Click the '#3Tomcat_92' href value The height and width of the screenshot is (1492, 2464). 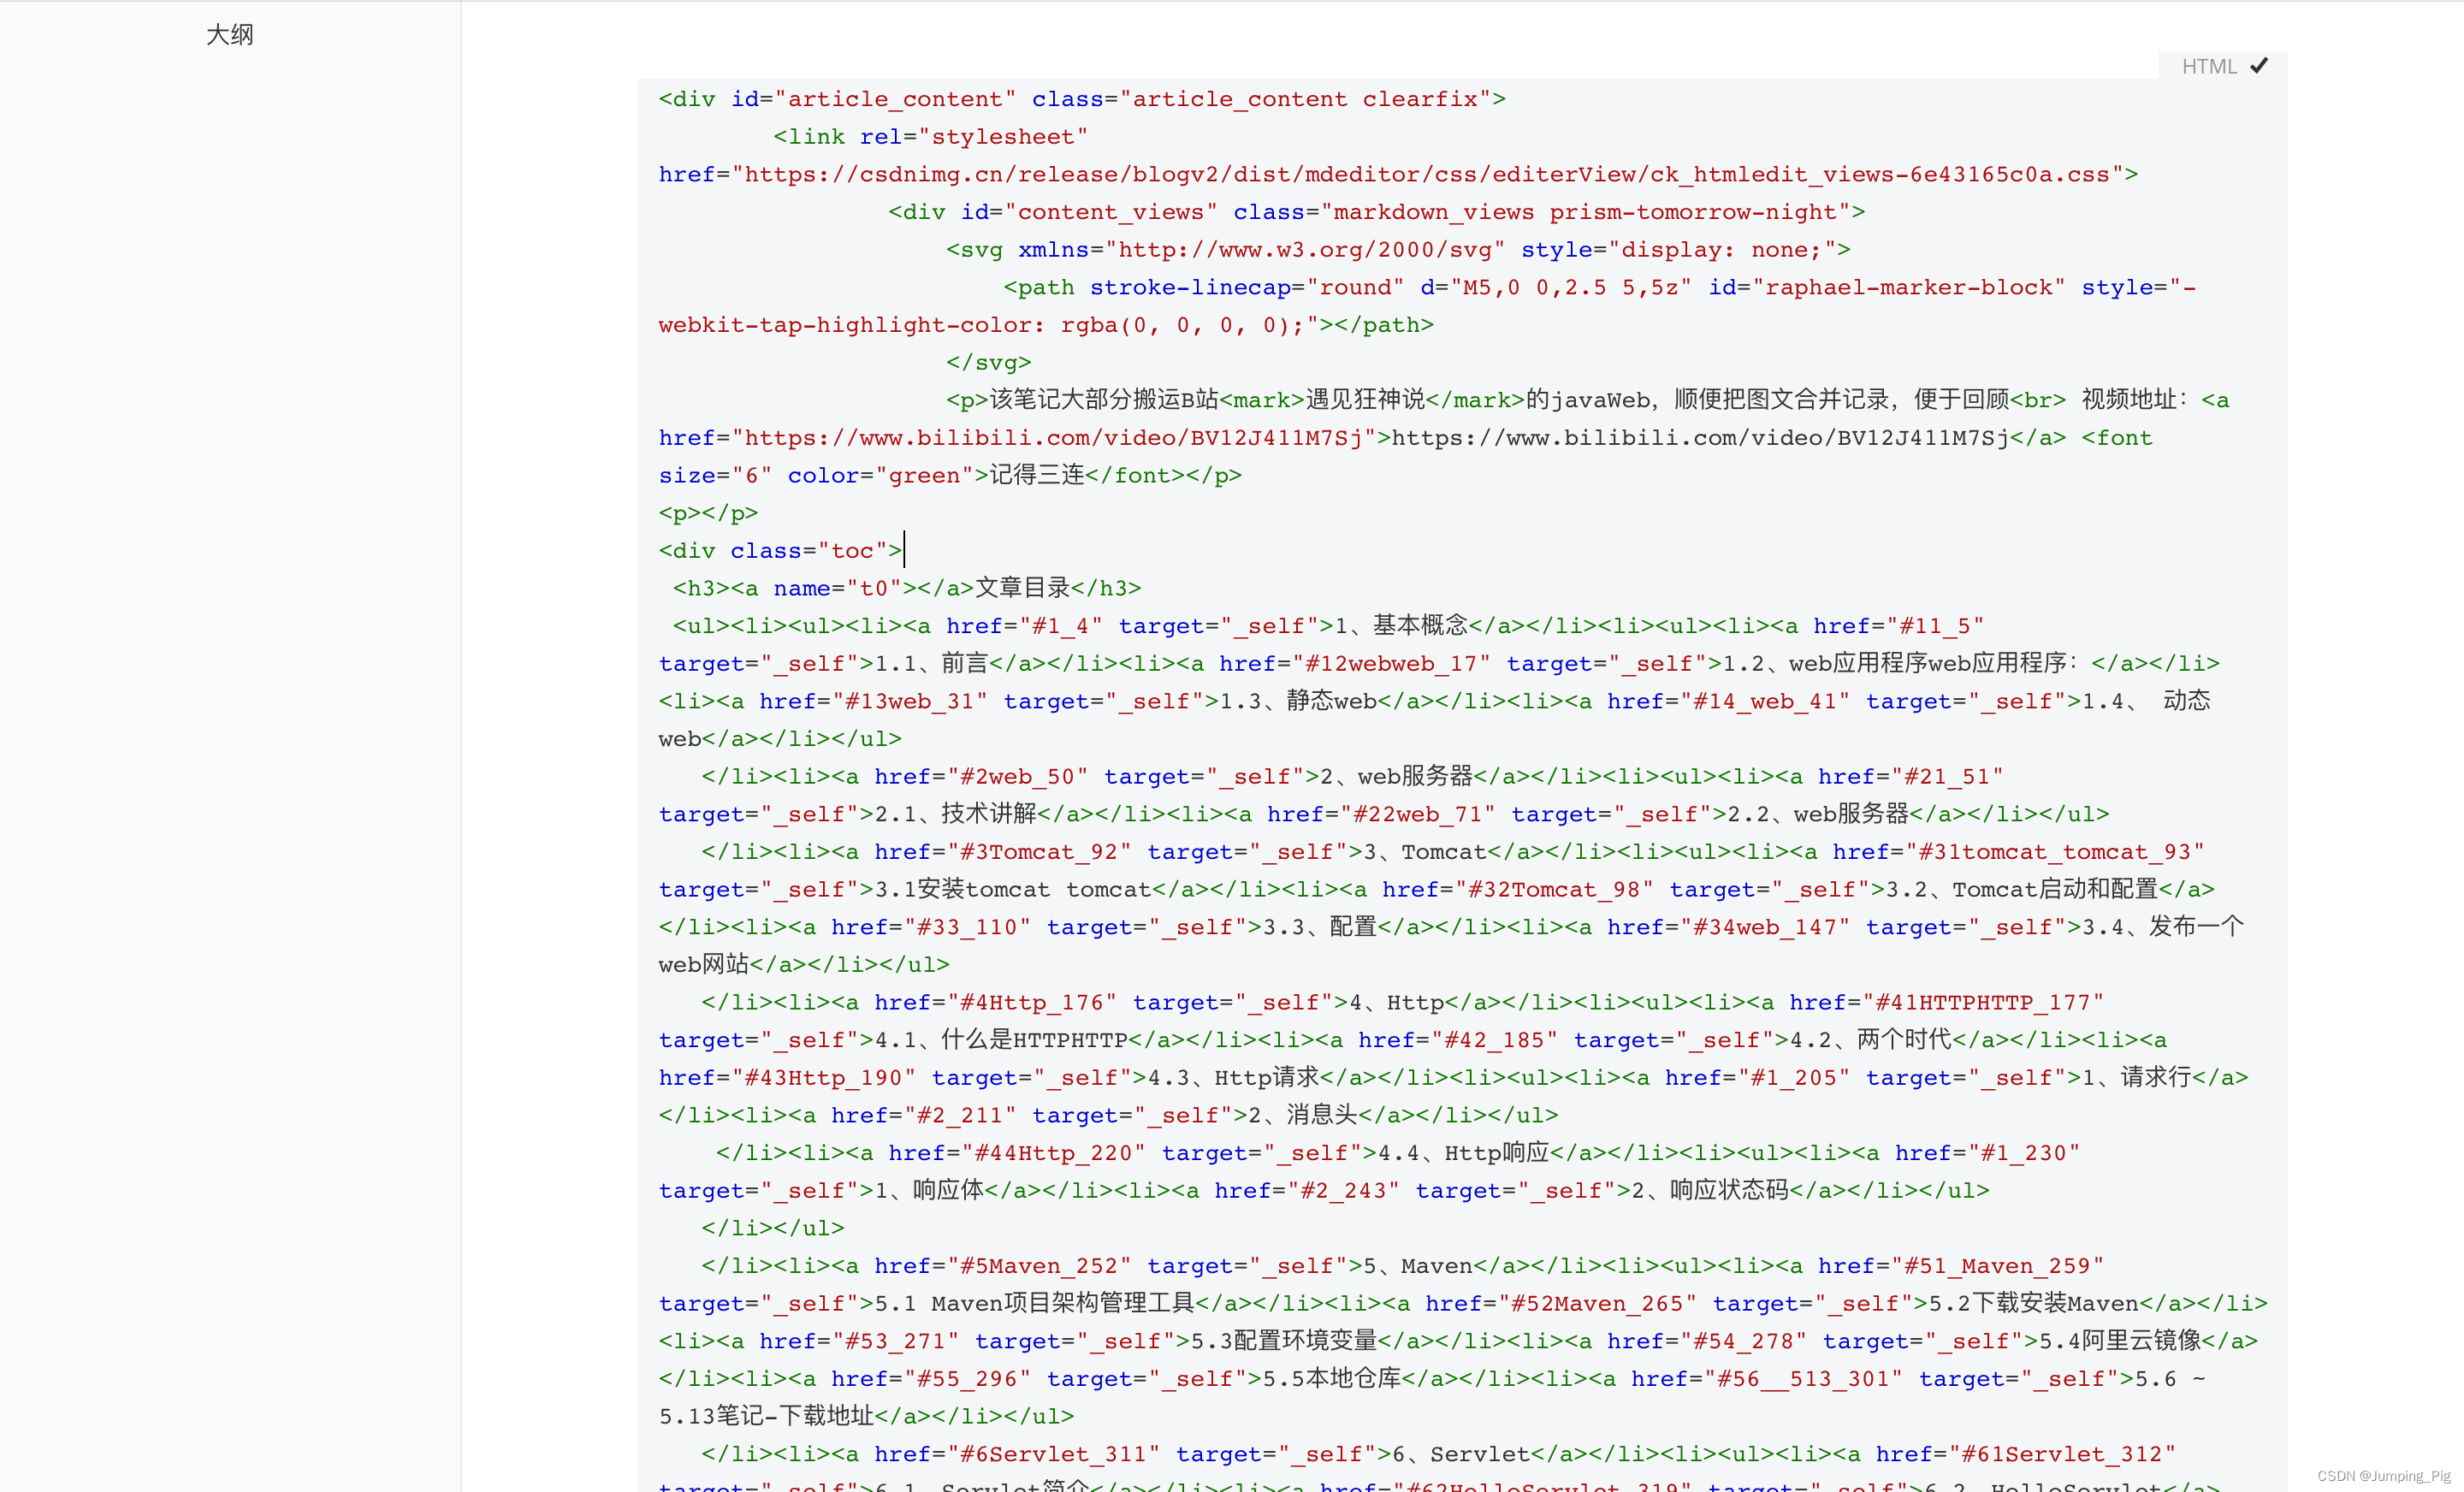(1038, 852)
